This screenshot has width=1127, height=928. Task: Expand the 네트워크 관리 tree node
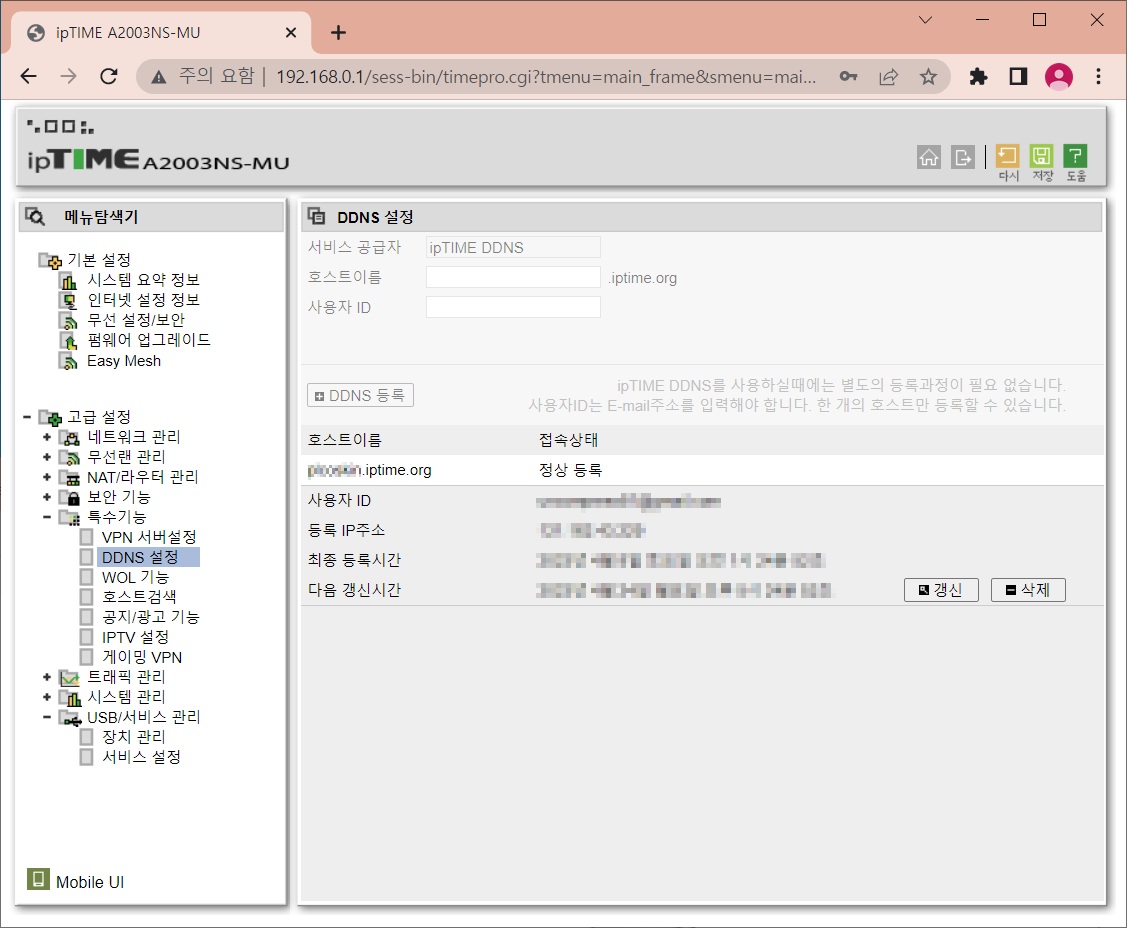click(x=46, y=437)
